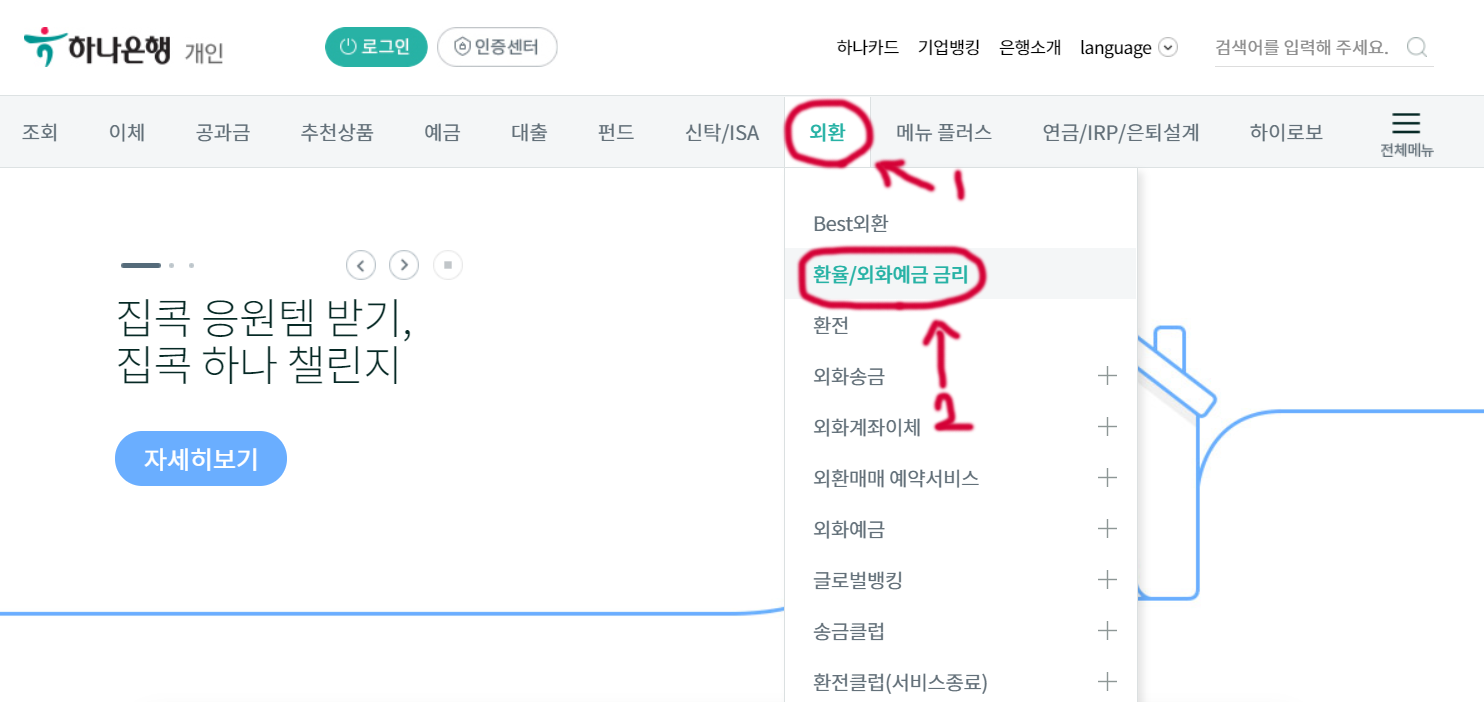Click the Hana Bank logo
The width and height of the screenshot is (1484, 702).
[97, 47]
